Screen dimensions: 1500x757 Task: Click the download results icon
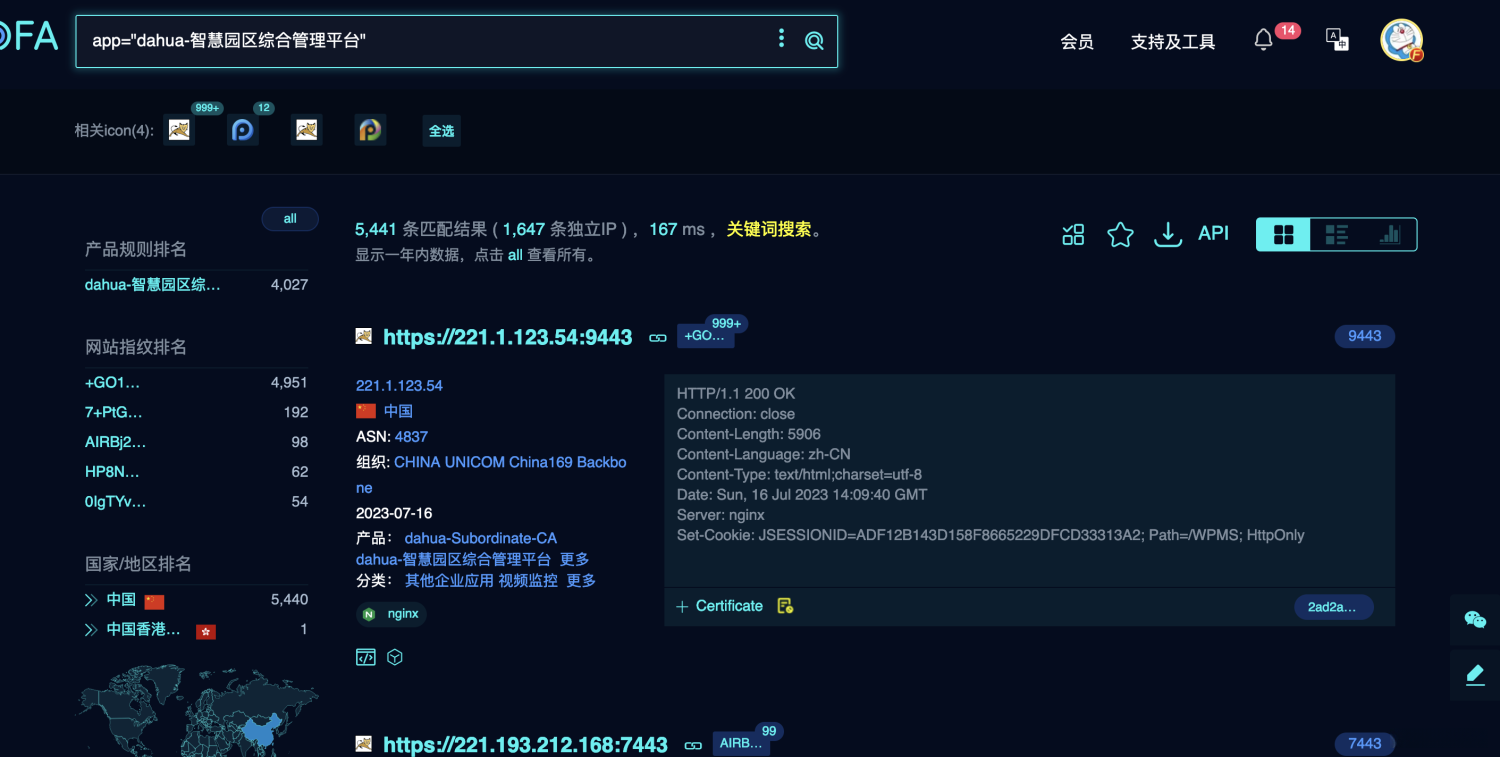tap(1167, 234)
